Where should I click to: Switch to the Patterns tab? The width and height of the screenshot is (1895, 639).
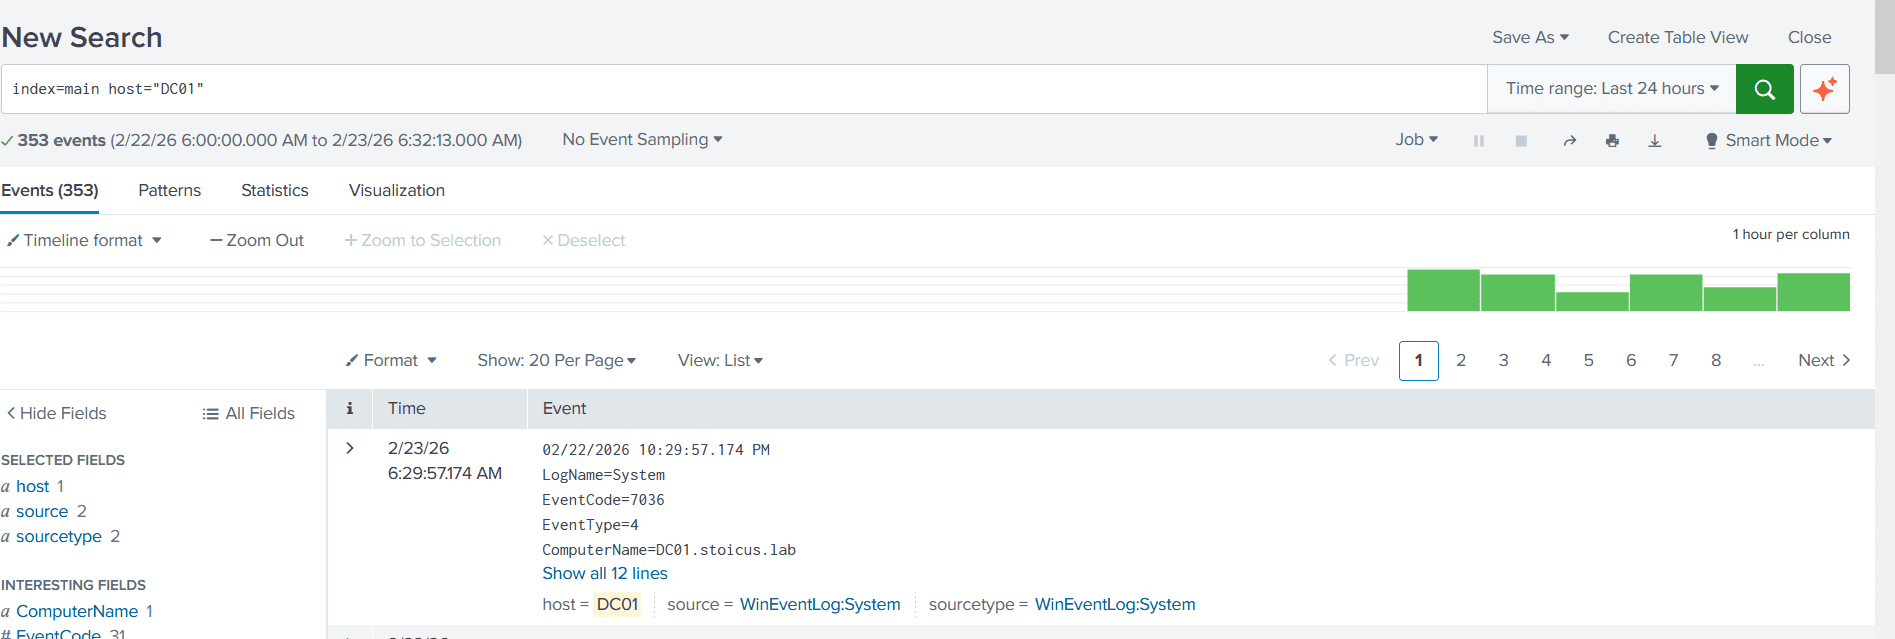pos(169,190)
